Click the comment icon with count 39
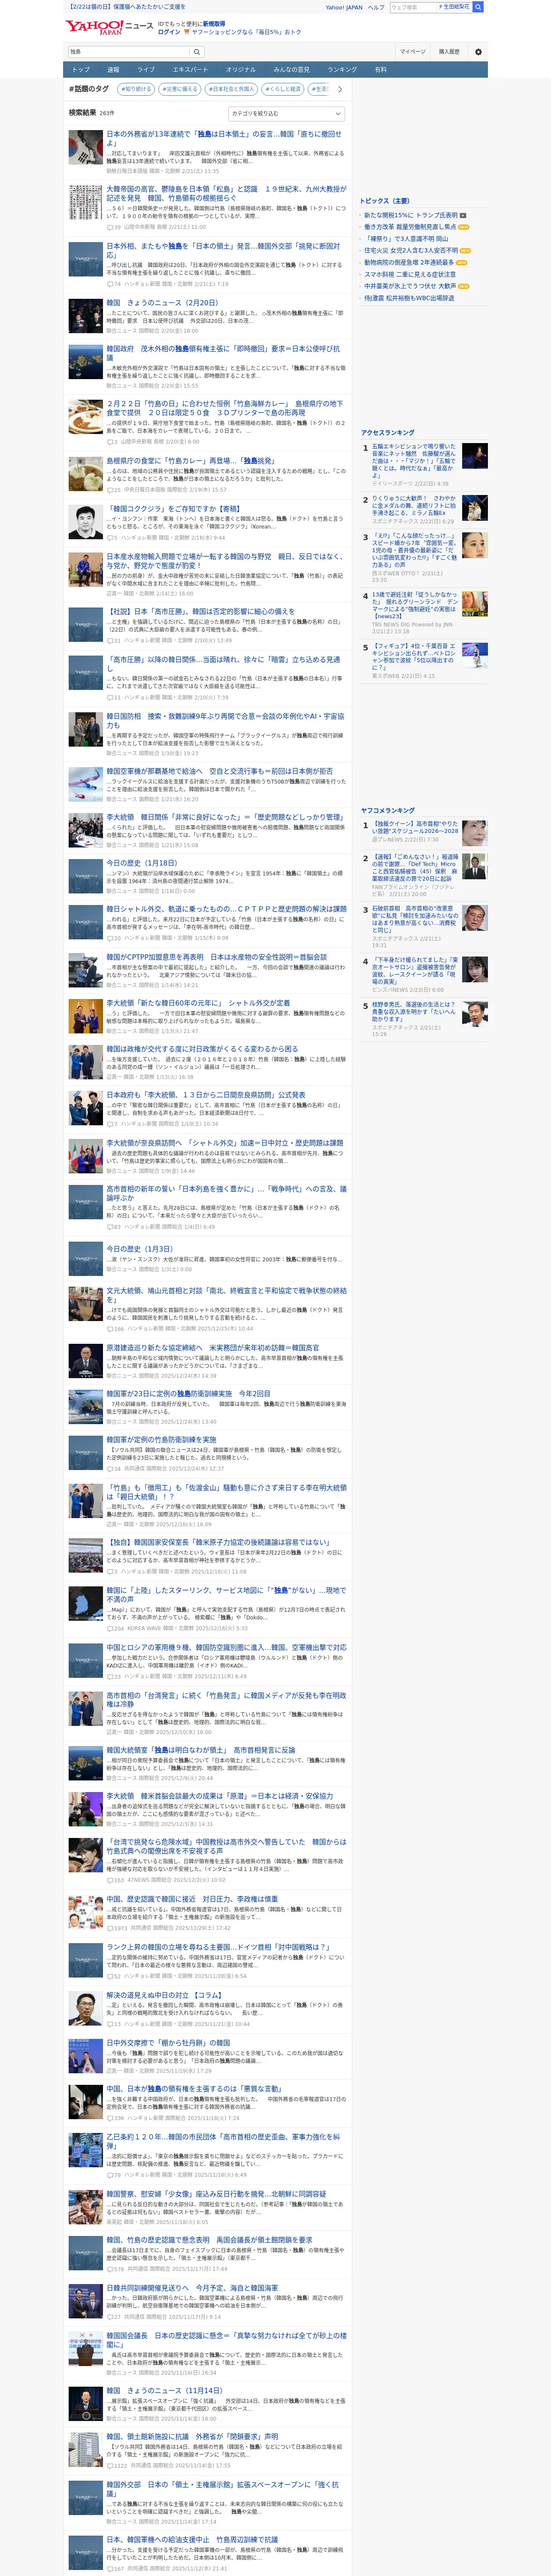The image size is (551, 2576). [110, 227]
